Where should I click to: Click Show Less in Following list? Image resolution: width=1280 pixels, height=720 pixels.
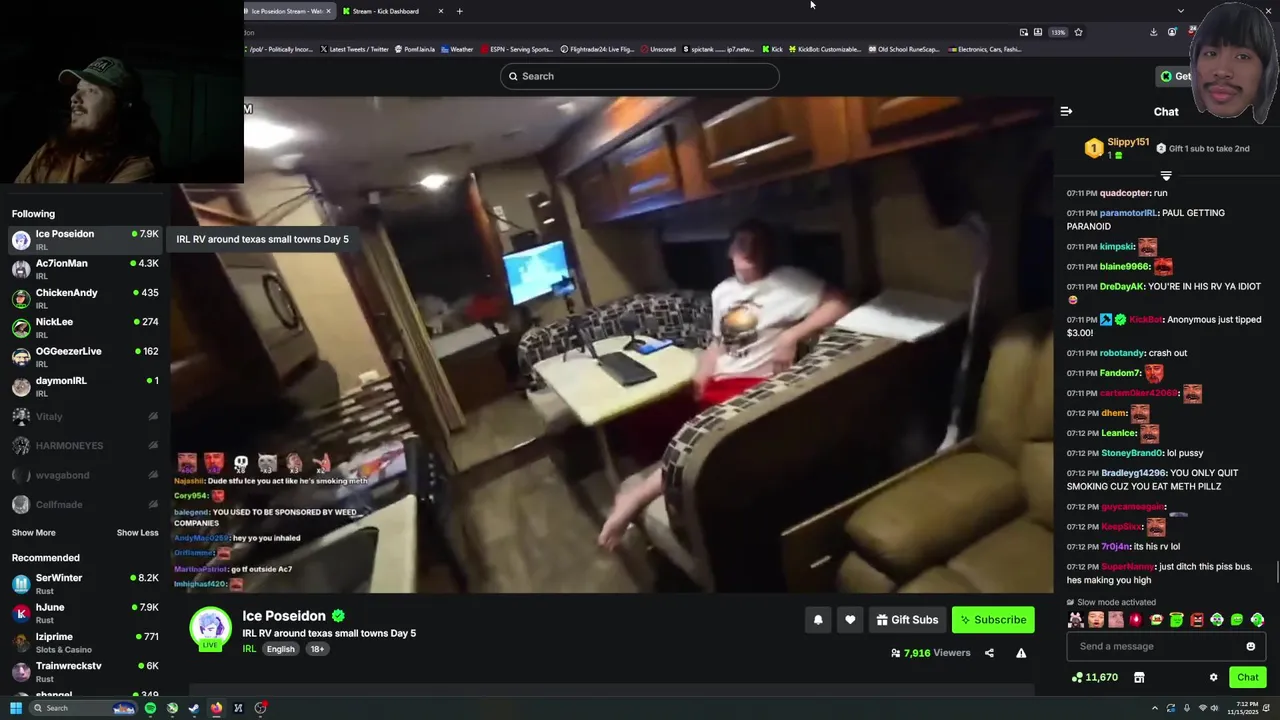pyautogui.click(x=137, y=533)
